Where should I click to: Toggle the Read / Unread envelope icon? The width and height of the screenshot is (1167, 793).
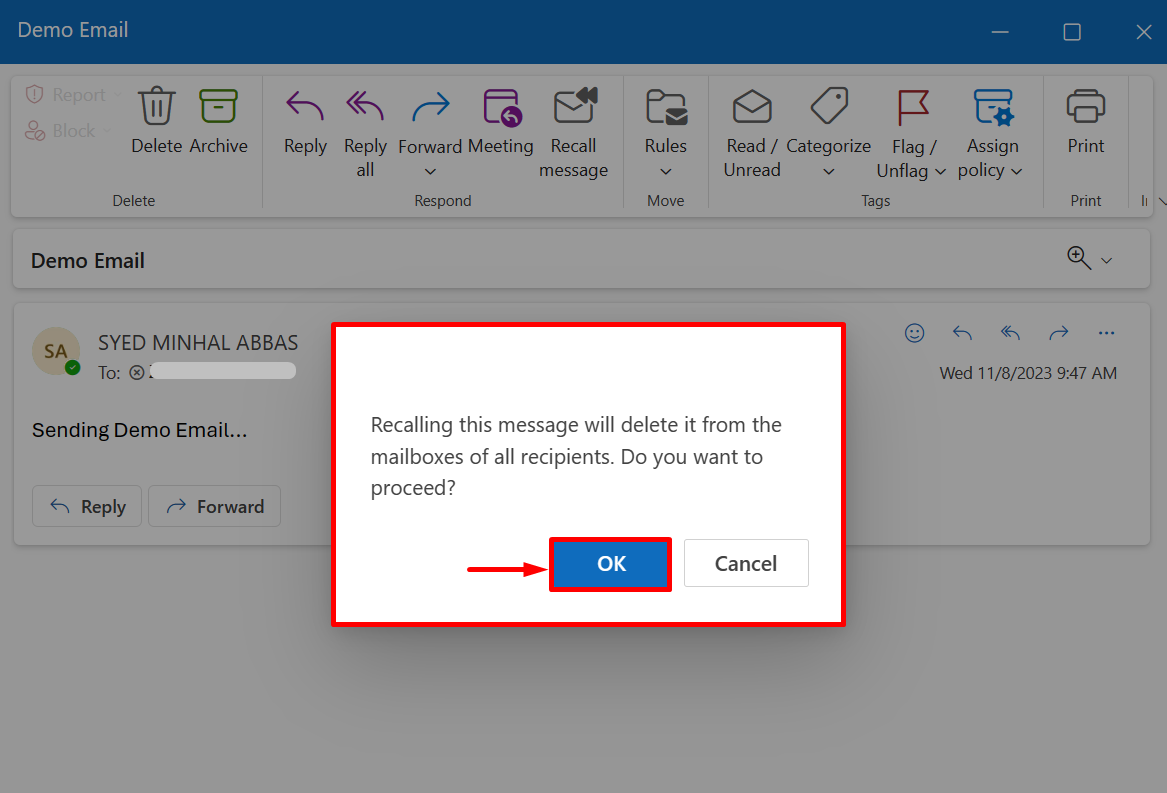(752, 106)
